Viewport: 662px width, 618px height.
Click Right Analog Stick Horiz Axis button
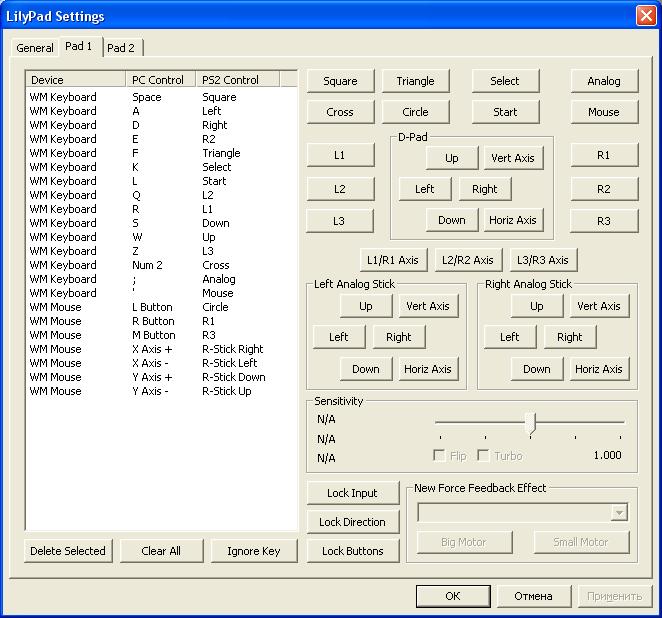(x=599, y=369)
